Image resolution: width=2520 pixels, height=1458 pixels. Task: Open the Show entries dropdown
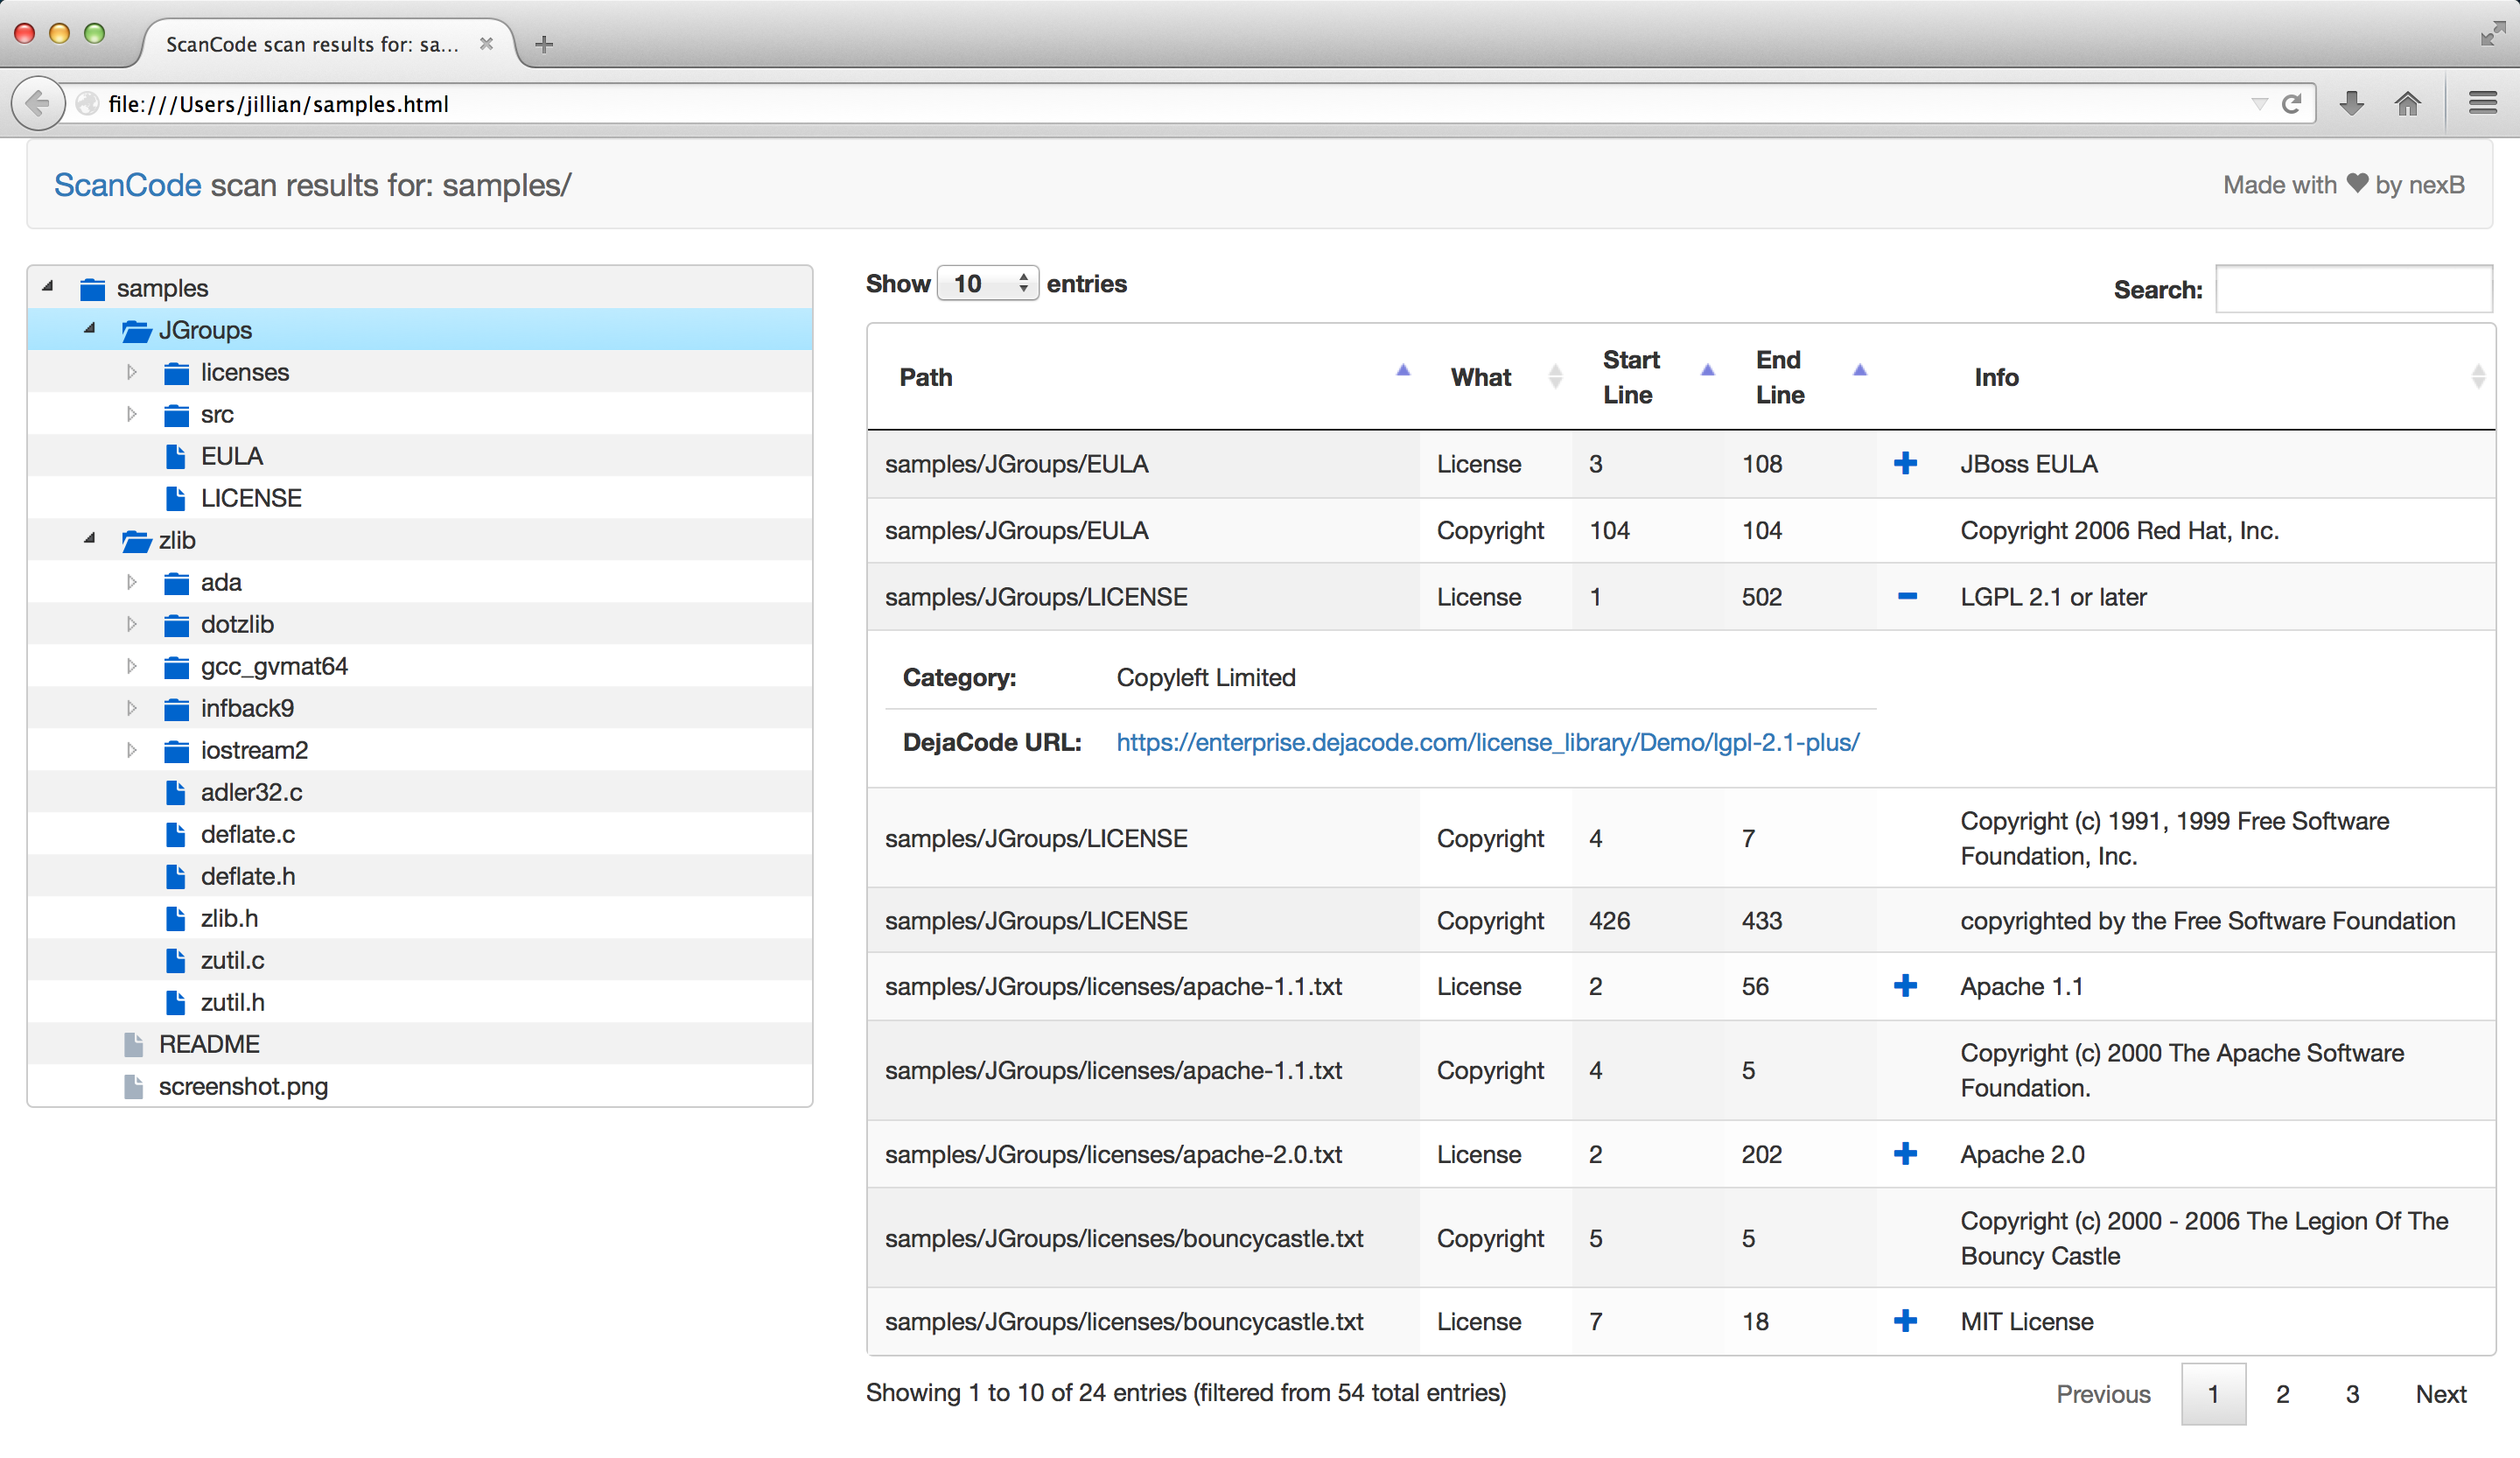[986, 281]
